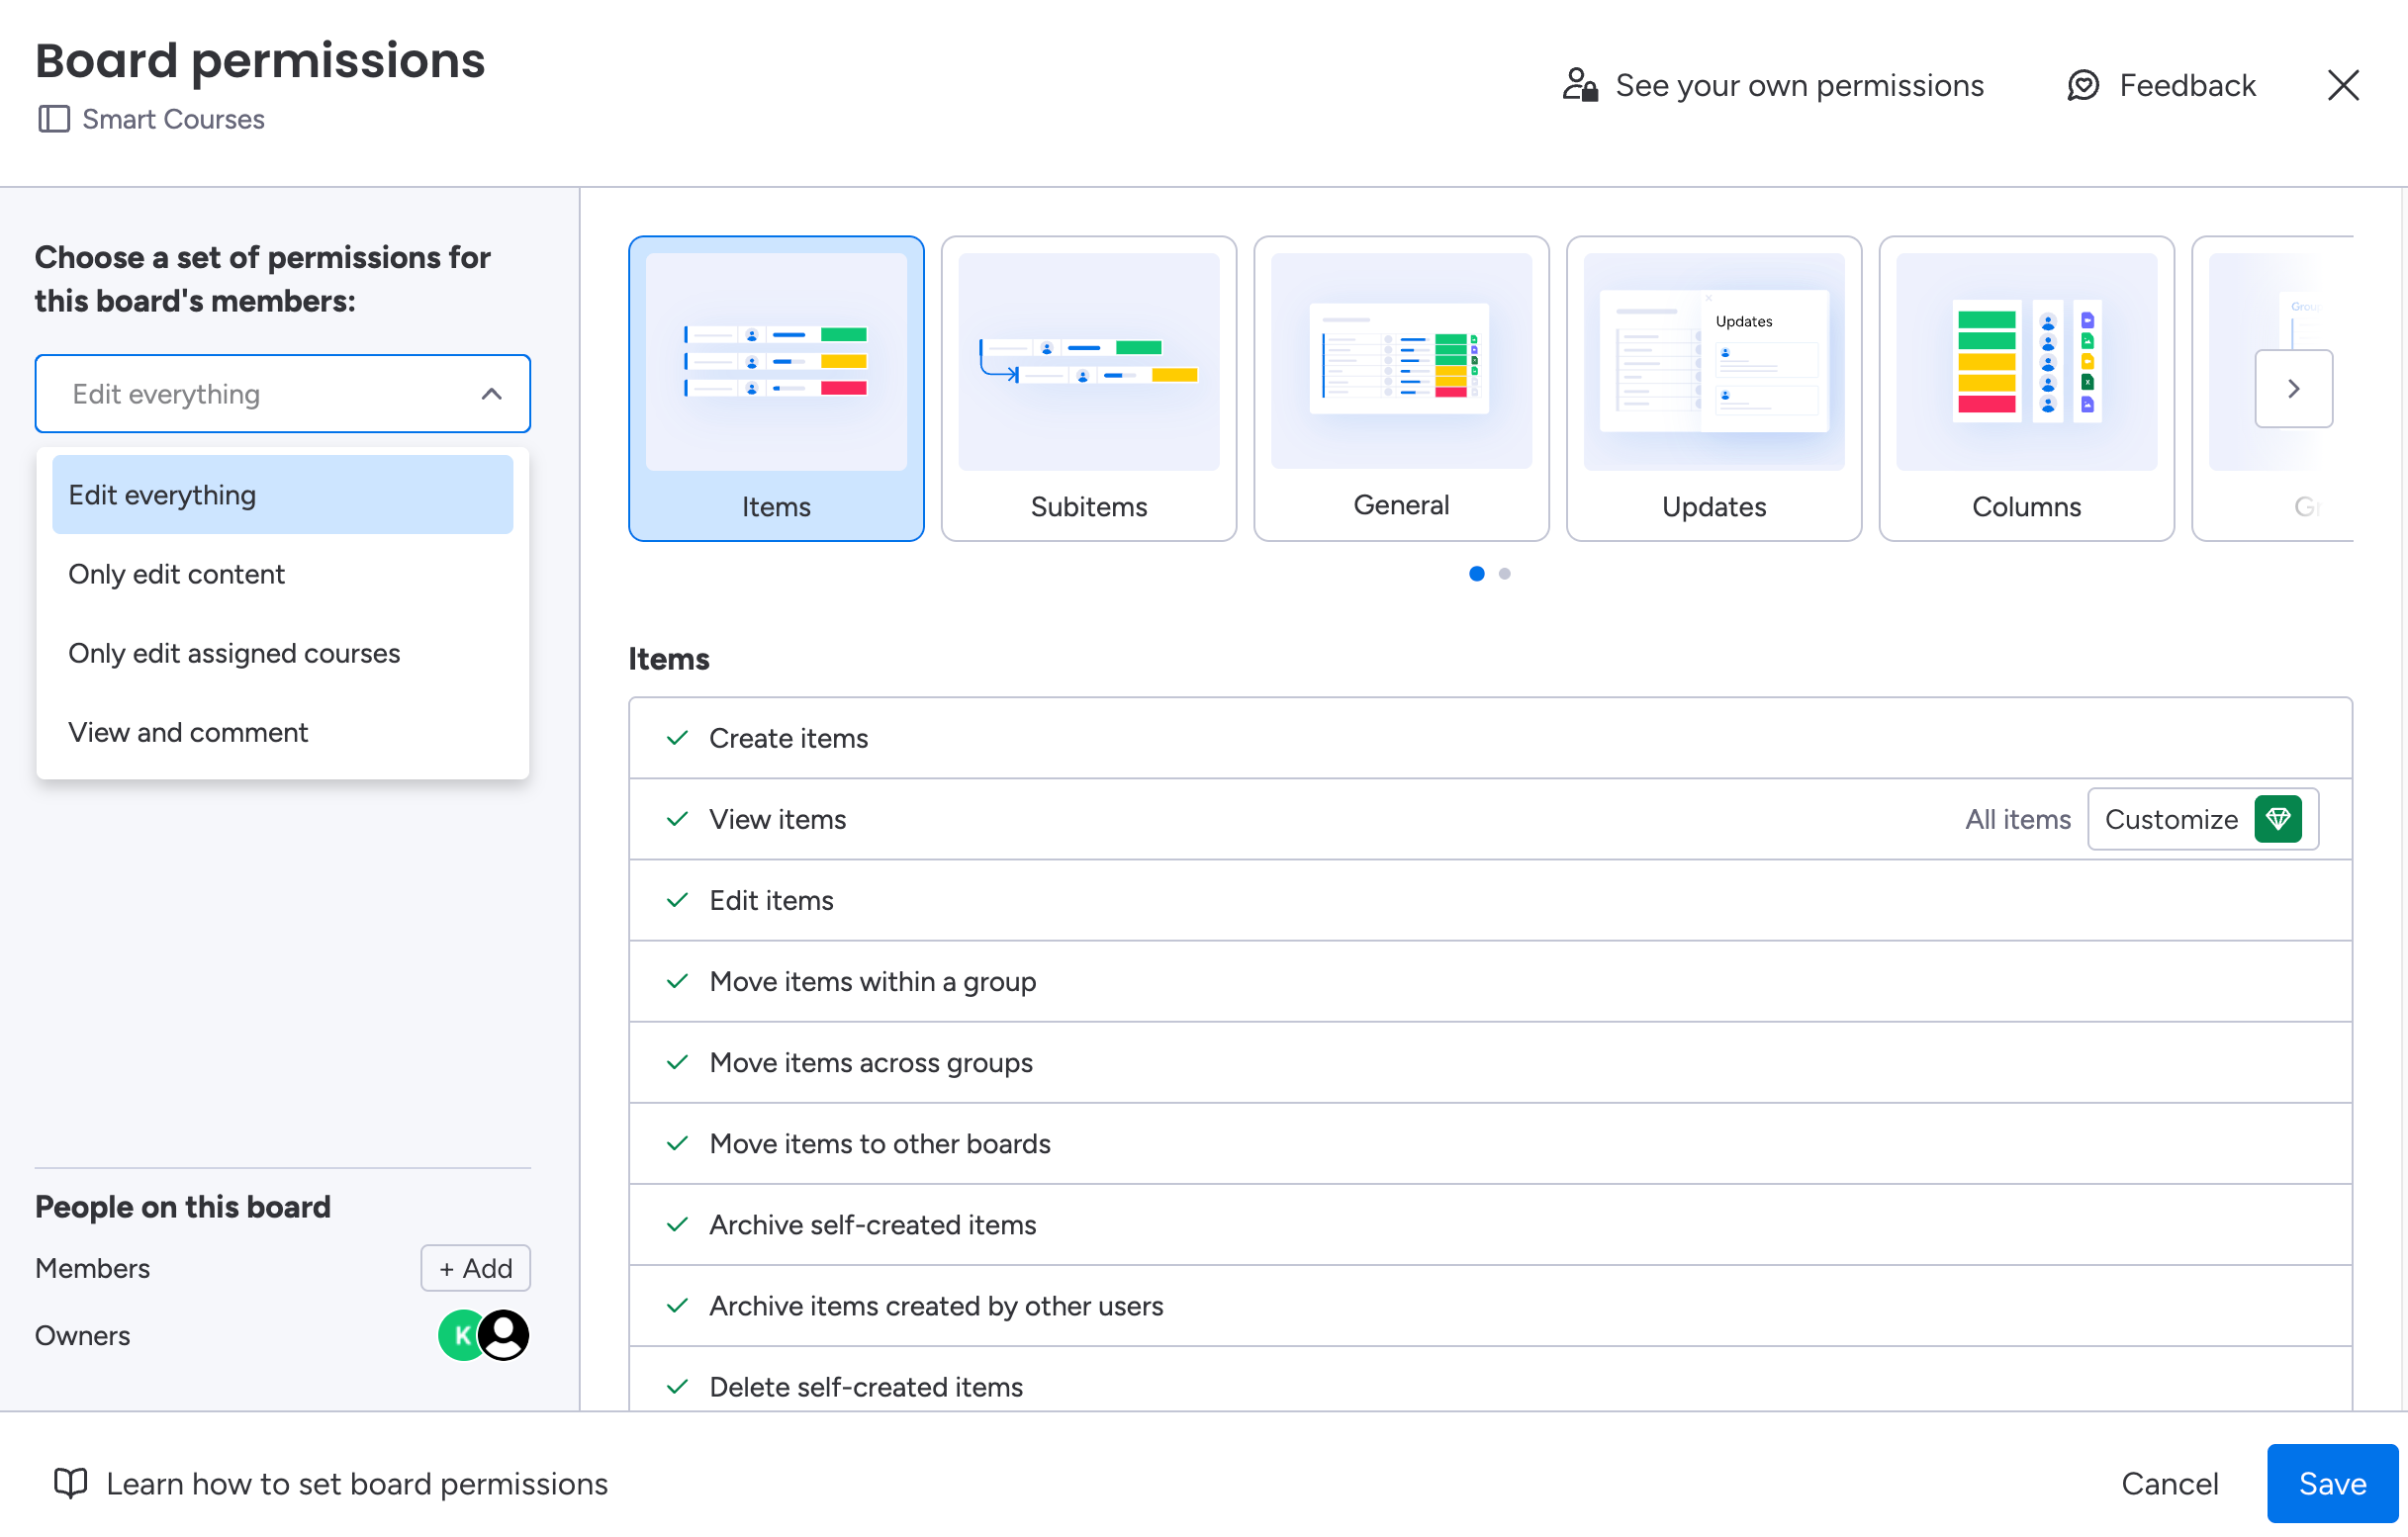Viewport: 2408px width, 1537px height.
Task: Select the Subitems category card
Action: (x=1088, y=388)
